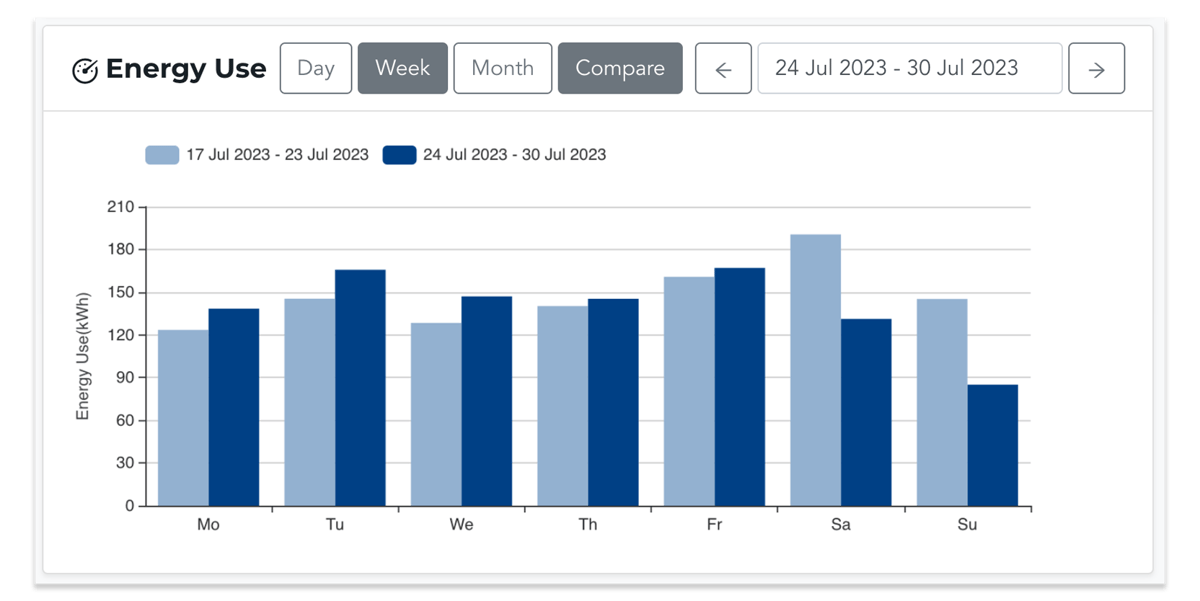Click the shortest bar under Sunday
This screenshot has width=1200, height=601.
[992, 445]
